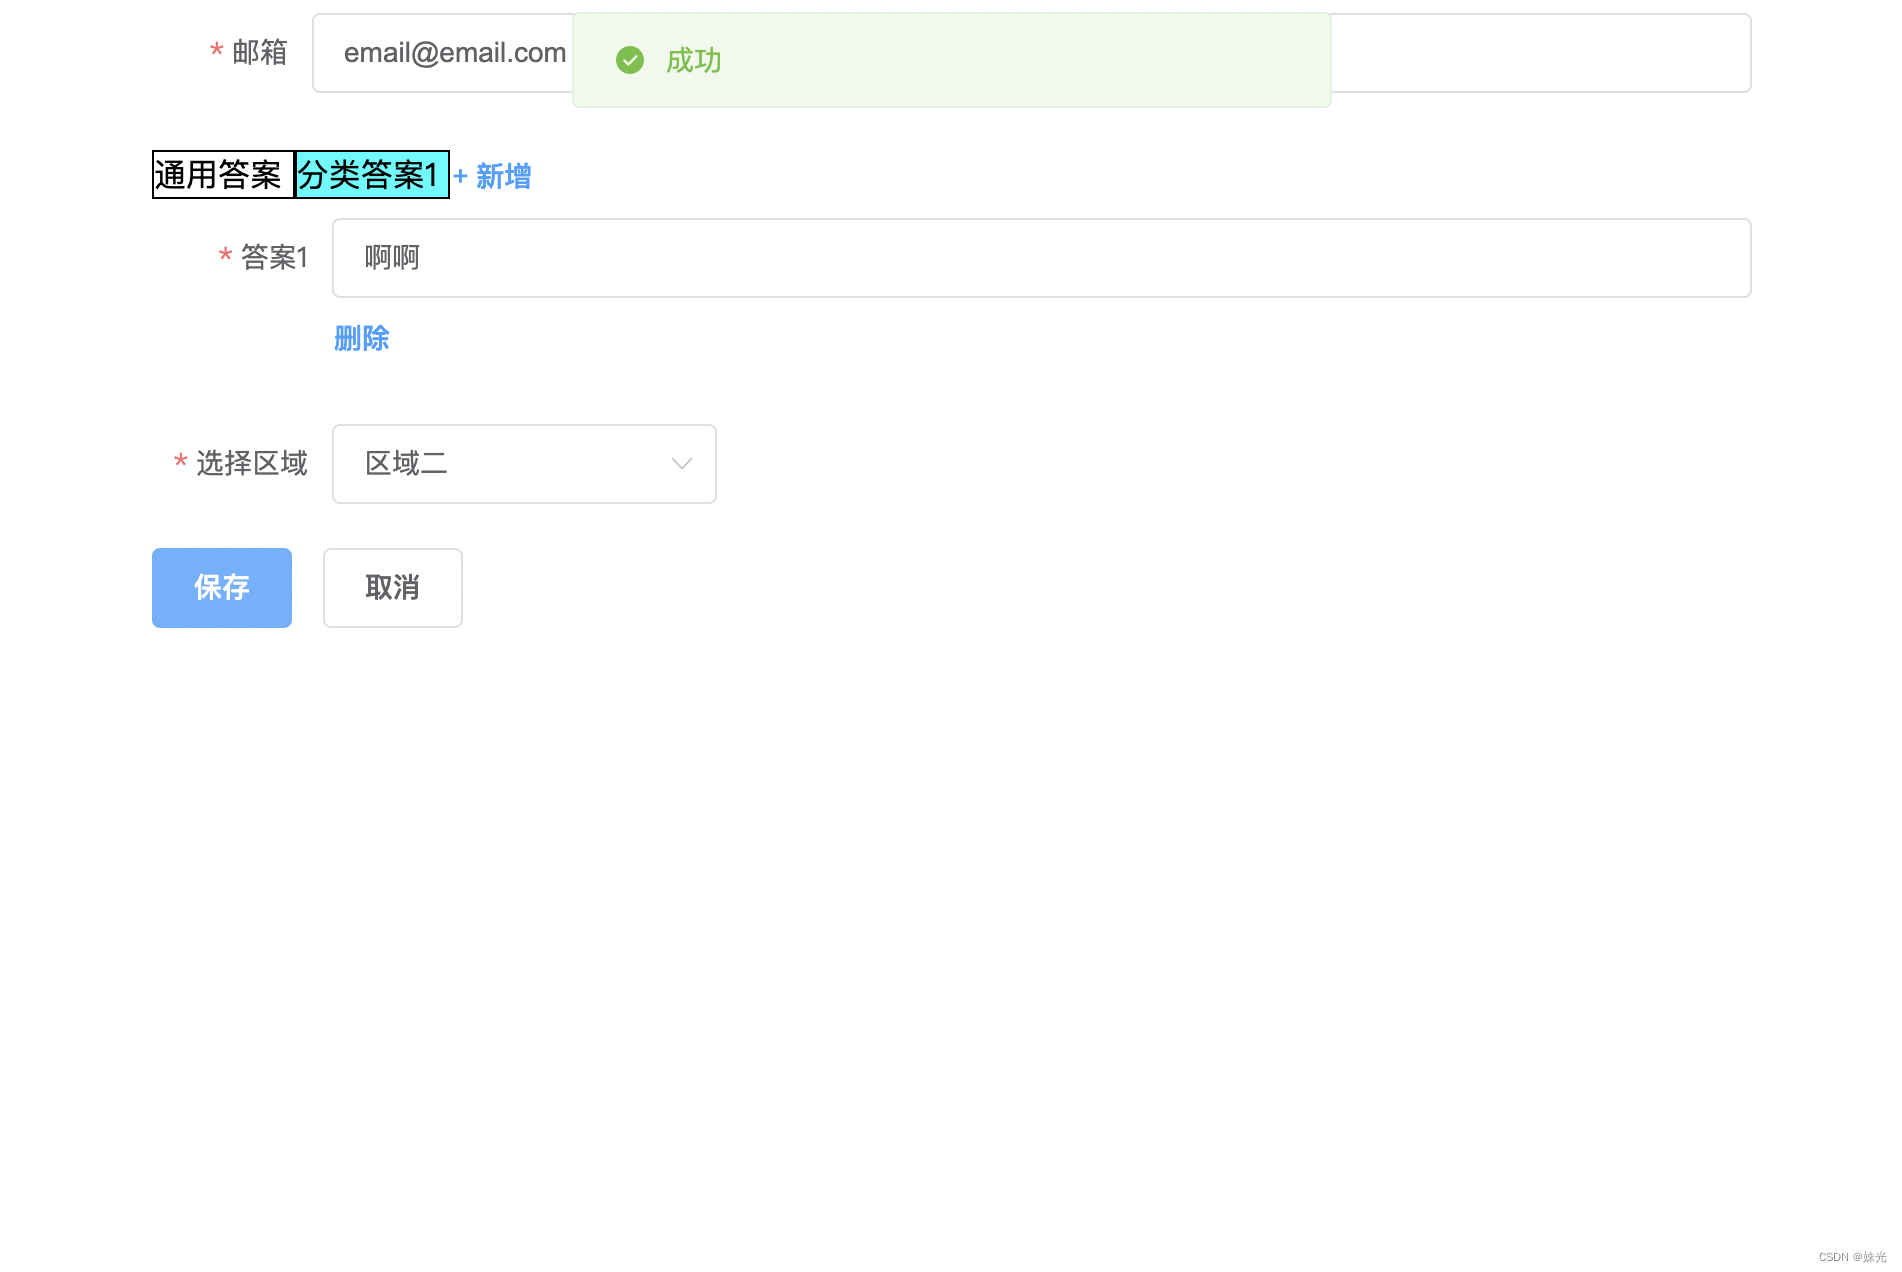Click the green success checkmark icon

tap(630, 61)
